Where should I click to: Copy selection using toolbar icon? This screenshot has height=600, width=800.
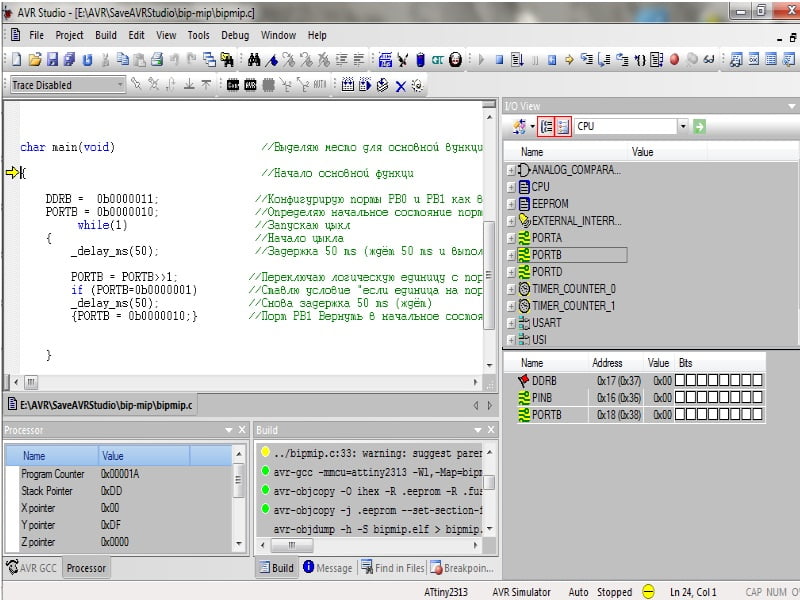click(x=122, y=60)
